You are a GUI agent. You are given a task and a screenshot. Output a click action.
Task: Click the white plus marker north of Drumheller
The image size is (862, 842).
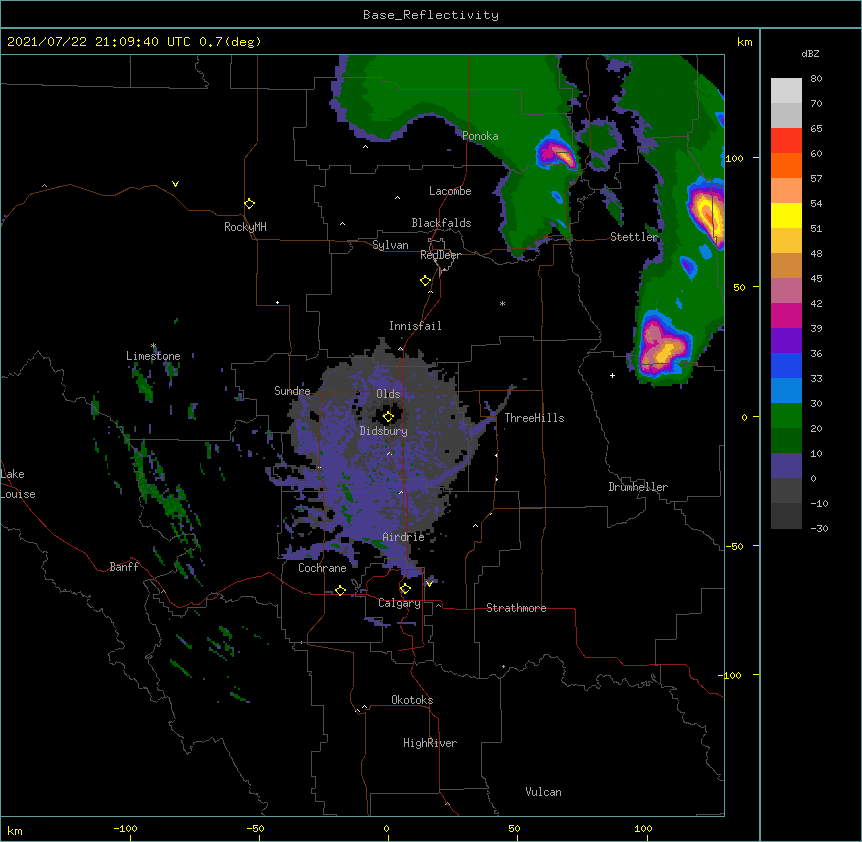pos(612,375)
